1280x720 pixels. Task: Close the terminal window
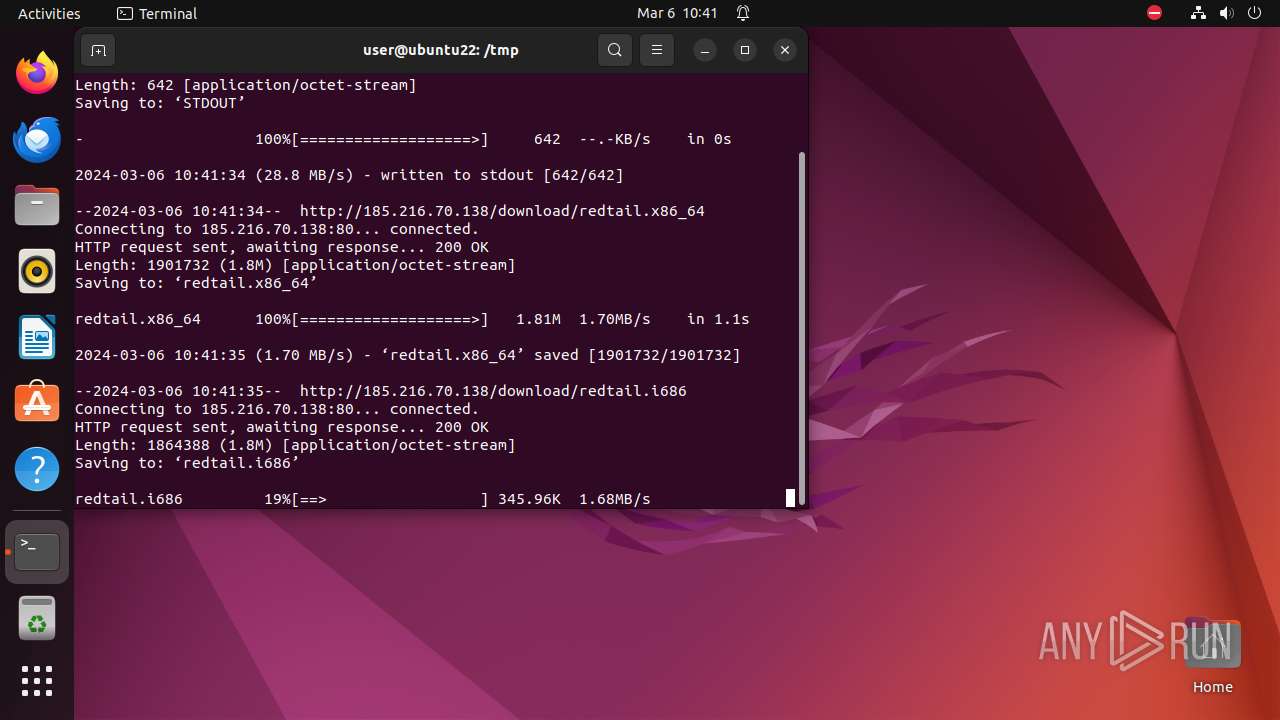(x=785, y=50)
